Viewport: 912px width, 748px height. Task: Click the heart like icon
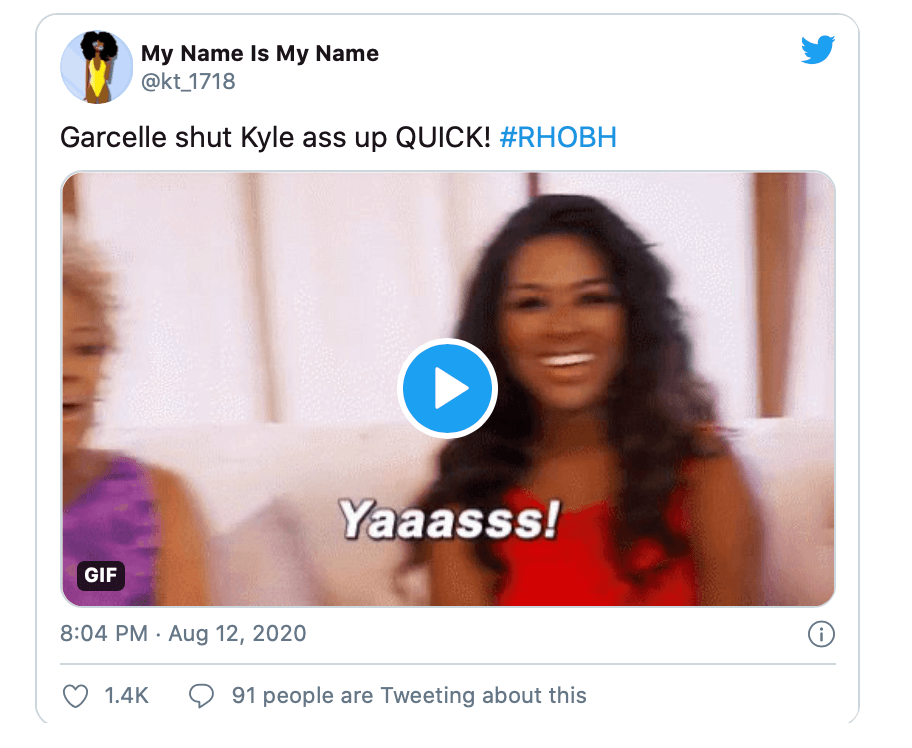coord(76,696)
